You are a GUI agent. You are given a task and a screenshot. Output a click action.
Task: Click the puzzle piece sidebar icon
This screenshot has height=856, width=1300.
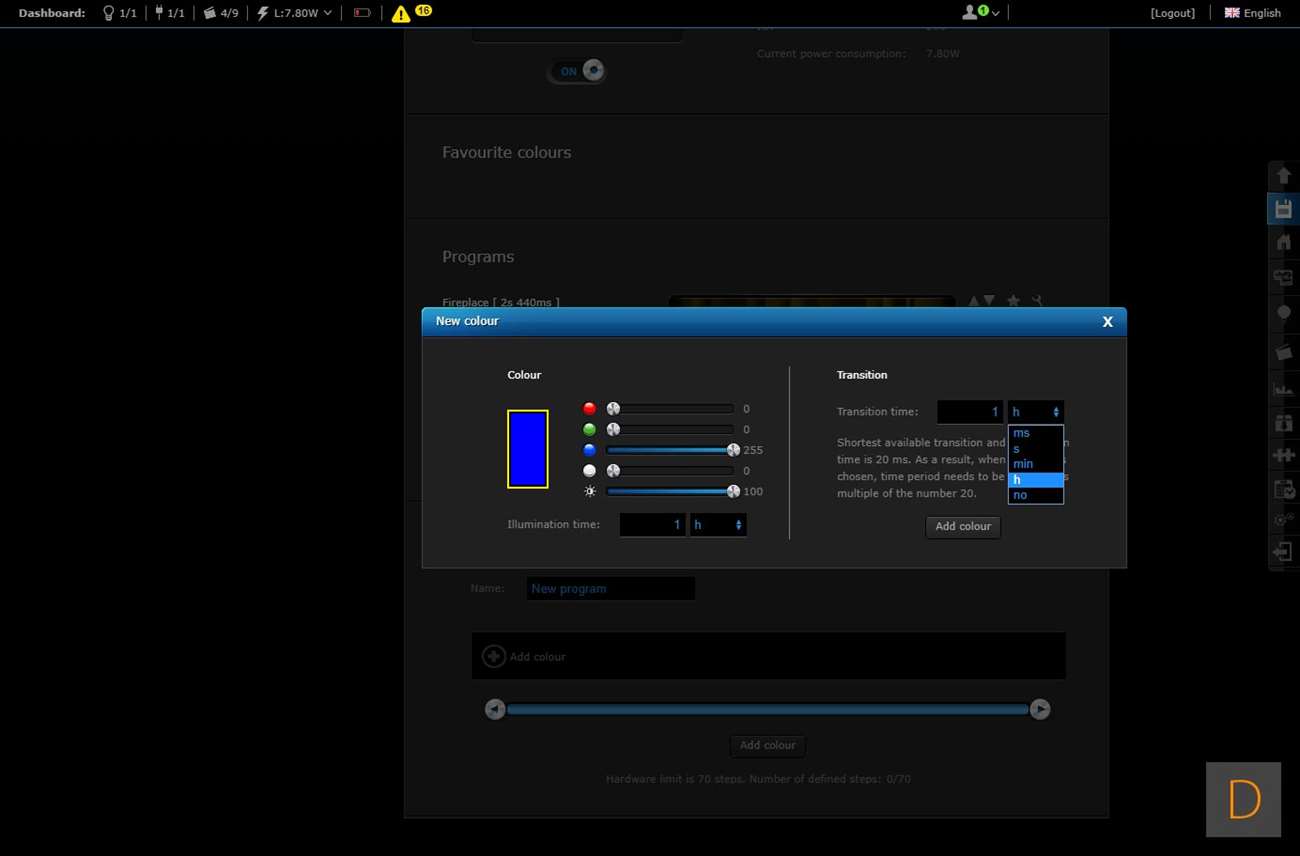pos(1283,455)
